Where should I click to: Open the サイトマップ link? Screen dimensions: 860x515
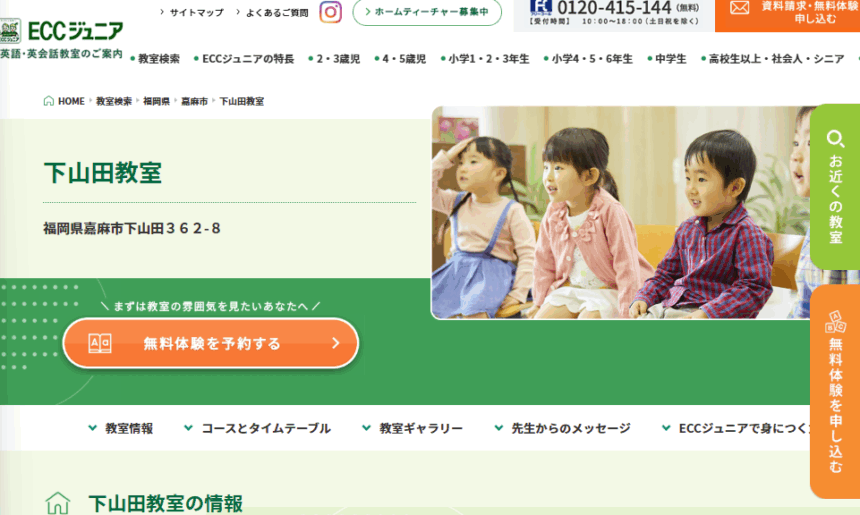point(192,12)
